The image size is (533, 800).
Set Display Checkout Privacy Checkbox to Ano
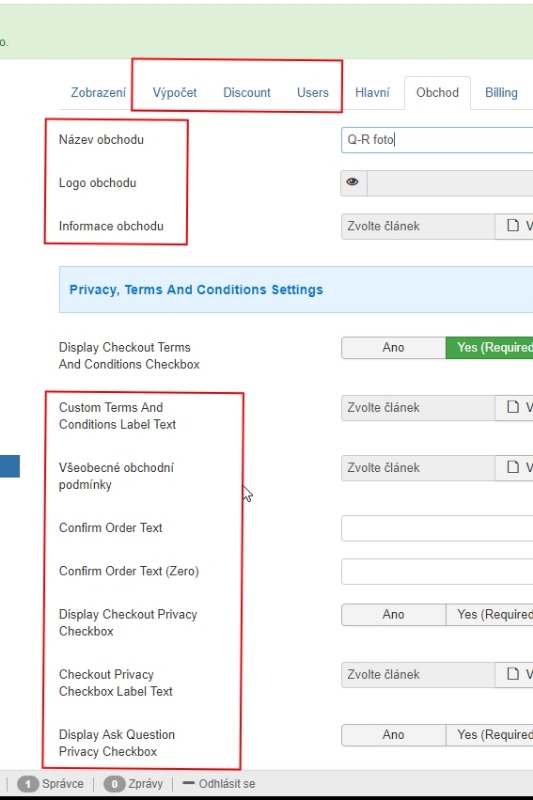(x=393, y=614)
